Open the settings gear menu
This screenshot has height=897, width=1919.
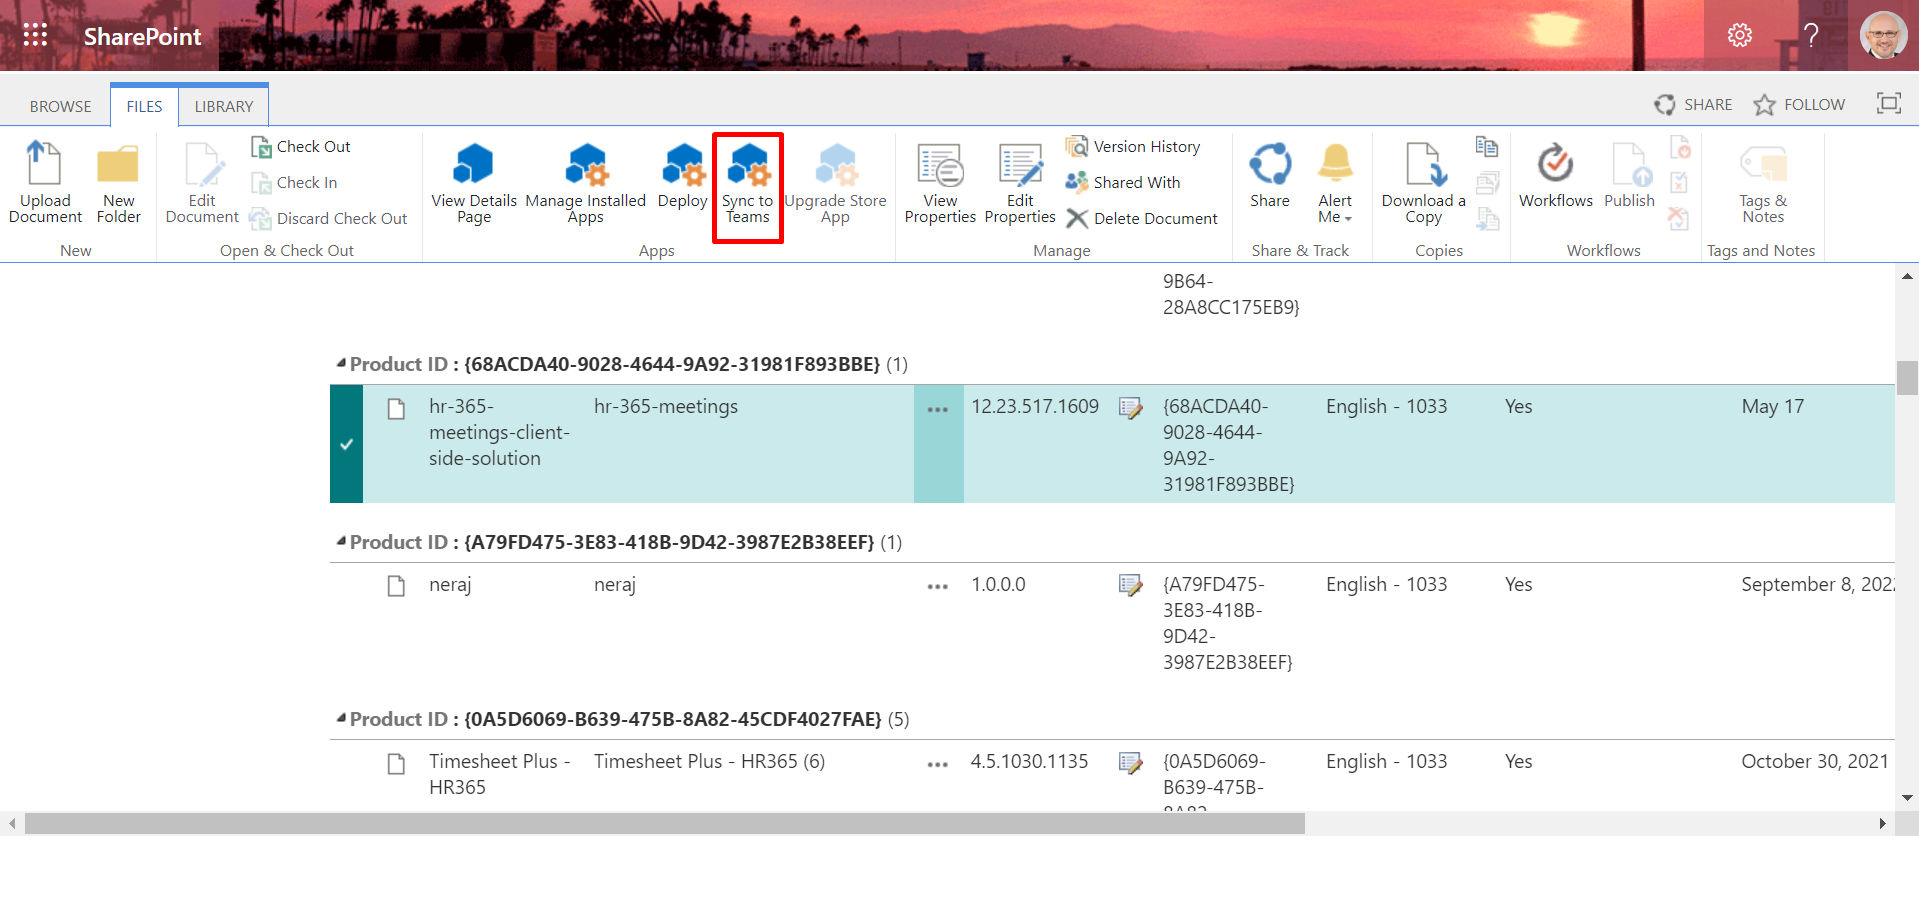click(x=1740, y=36)
